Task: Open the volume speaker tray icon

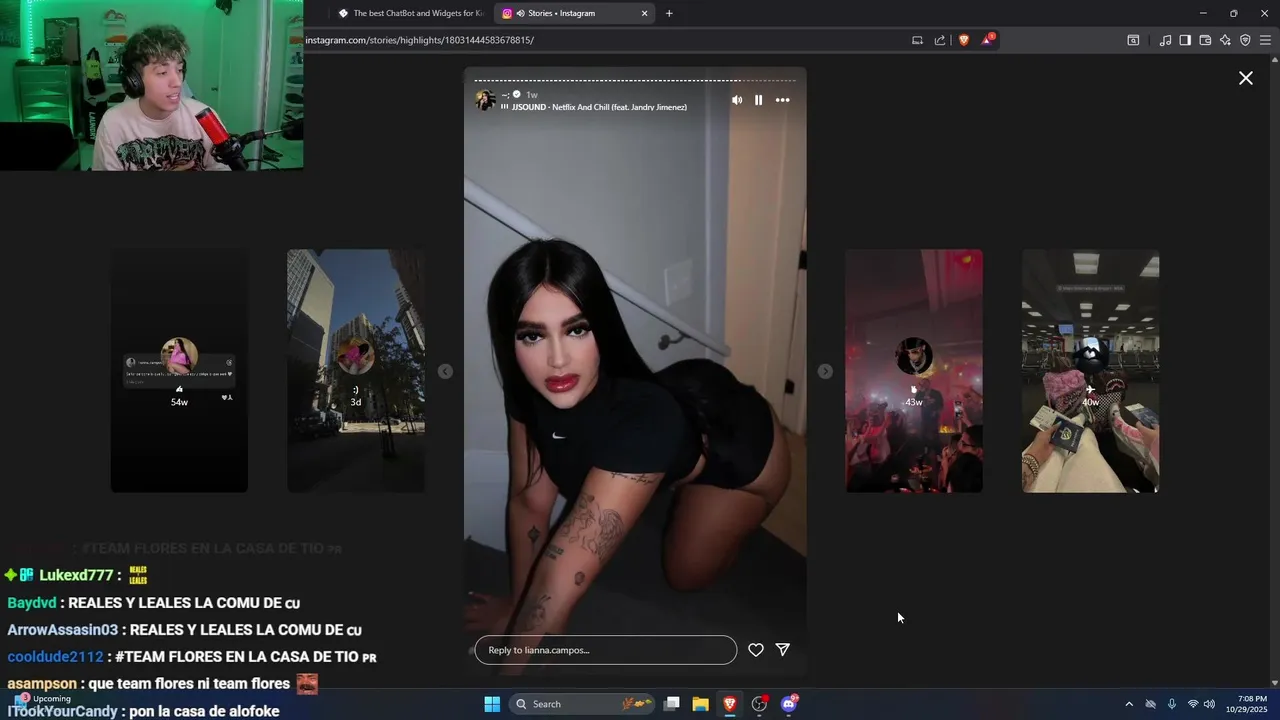Action: (x=1209, y=704)
